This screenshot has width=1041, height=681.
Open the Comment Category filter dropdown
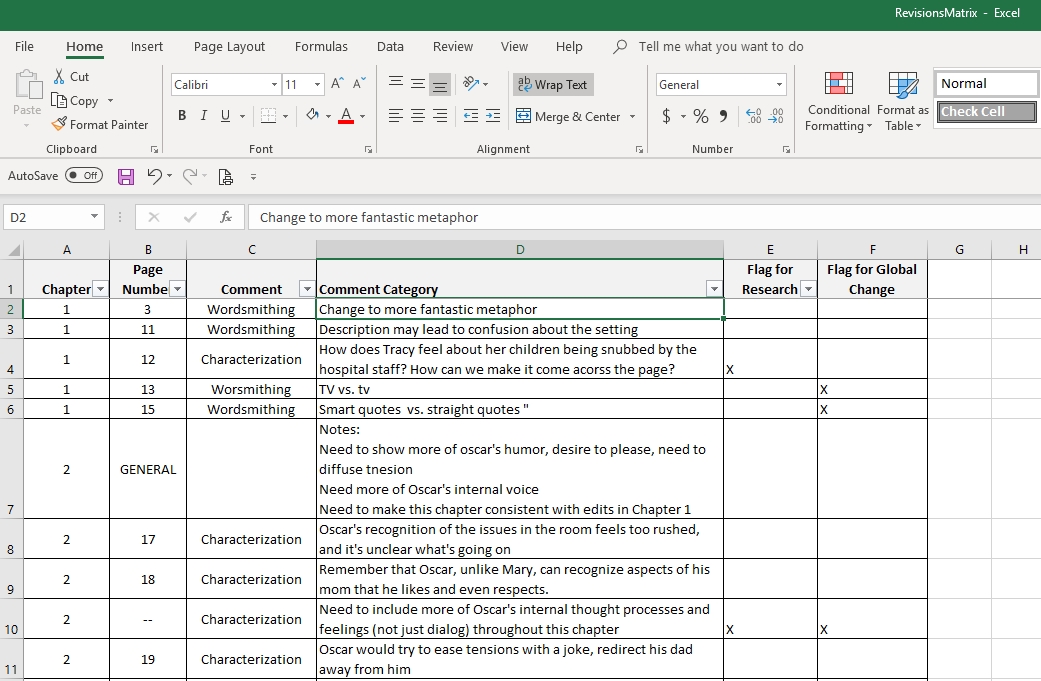[x=713, y=289]
